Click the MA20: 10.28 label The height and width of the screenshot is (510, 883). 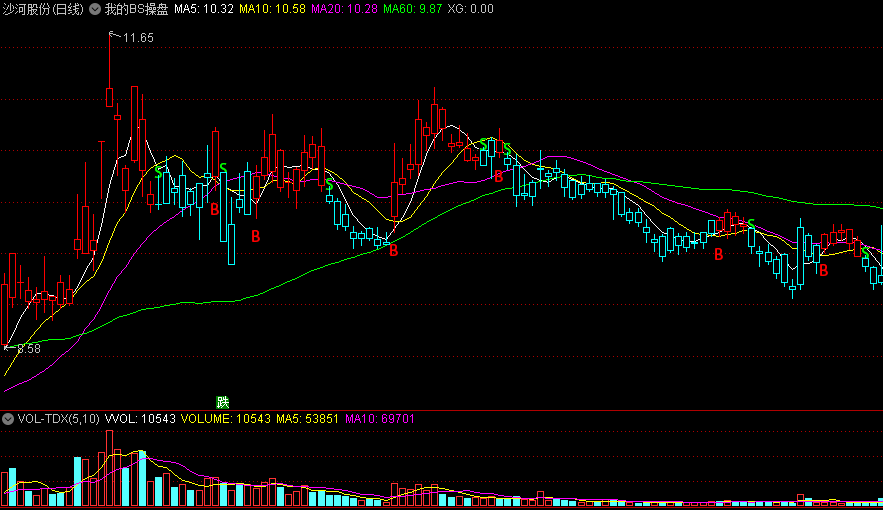coord(344,9)
